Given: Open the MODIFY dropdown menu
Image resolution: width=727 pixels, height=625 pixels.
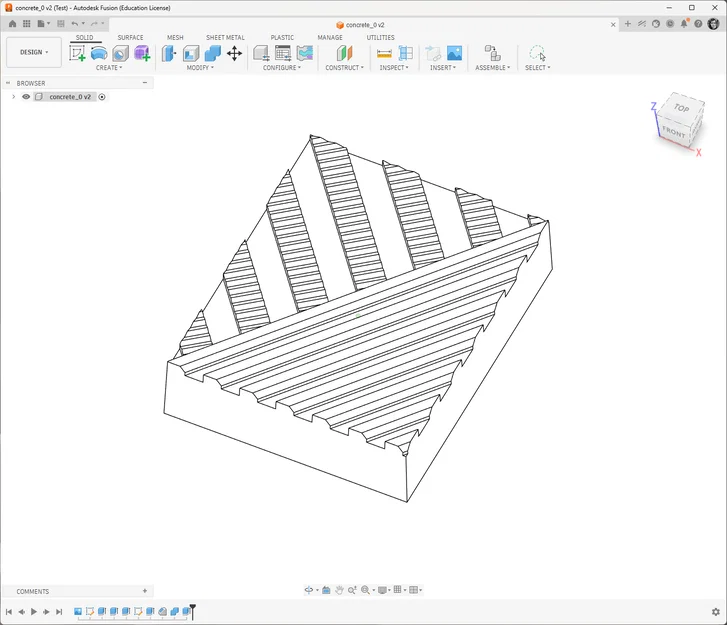Looking at the screenshot, I should [x=200, y=68].
